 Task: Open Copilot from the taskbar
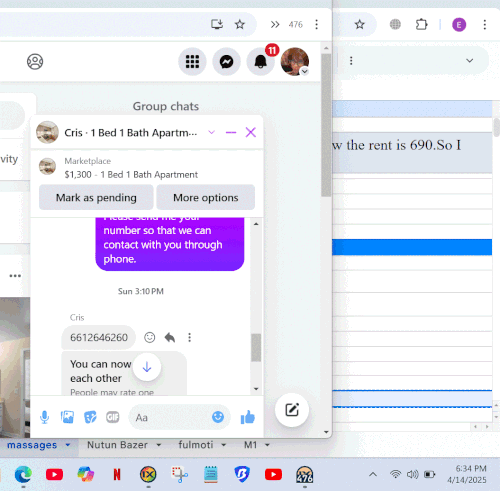coord(86,474)
